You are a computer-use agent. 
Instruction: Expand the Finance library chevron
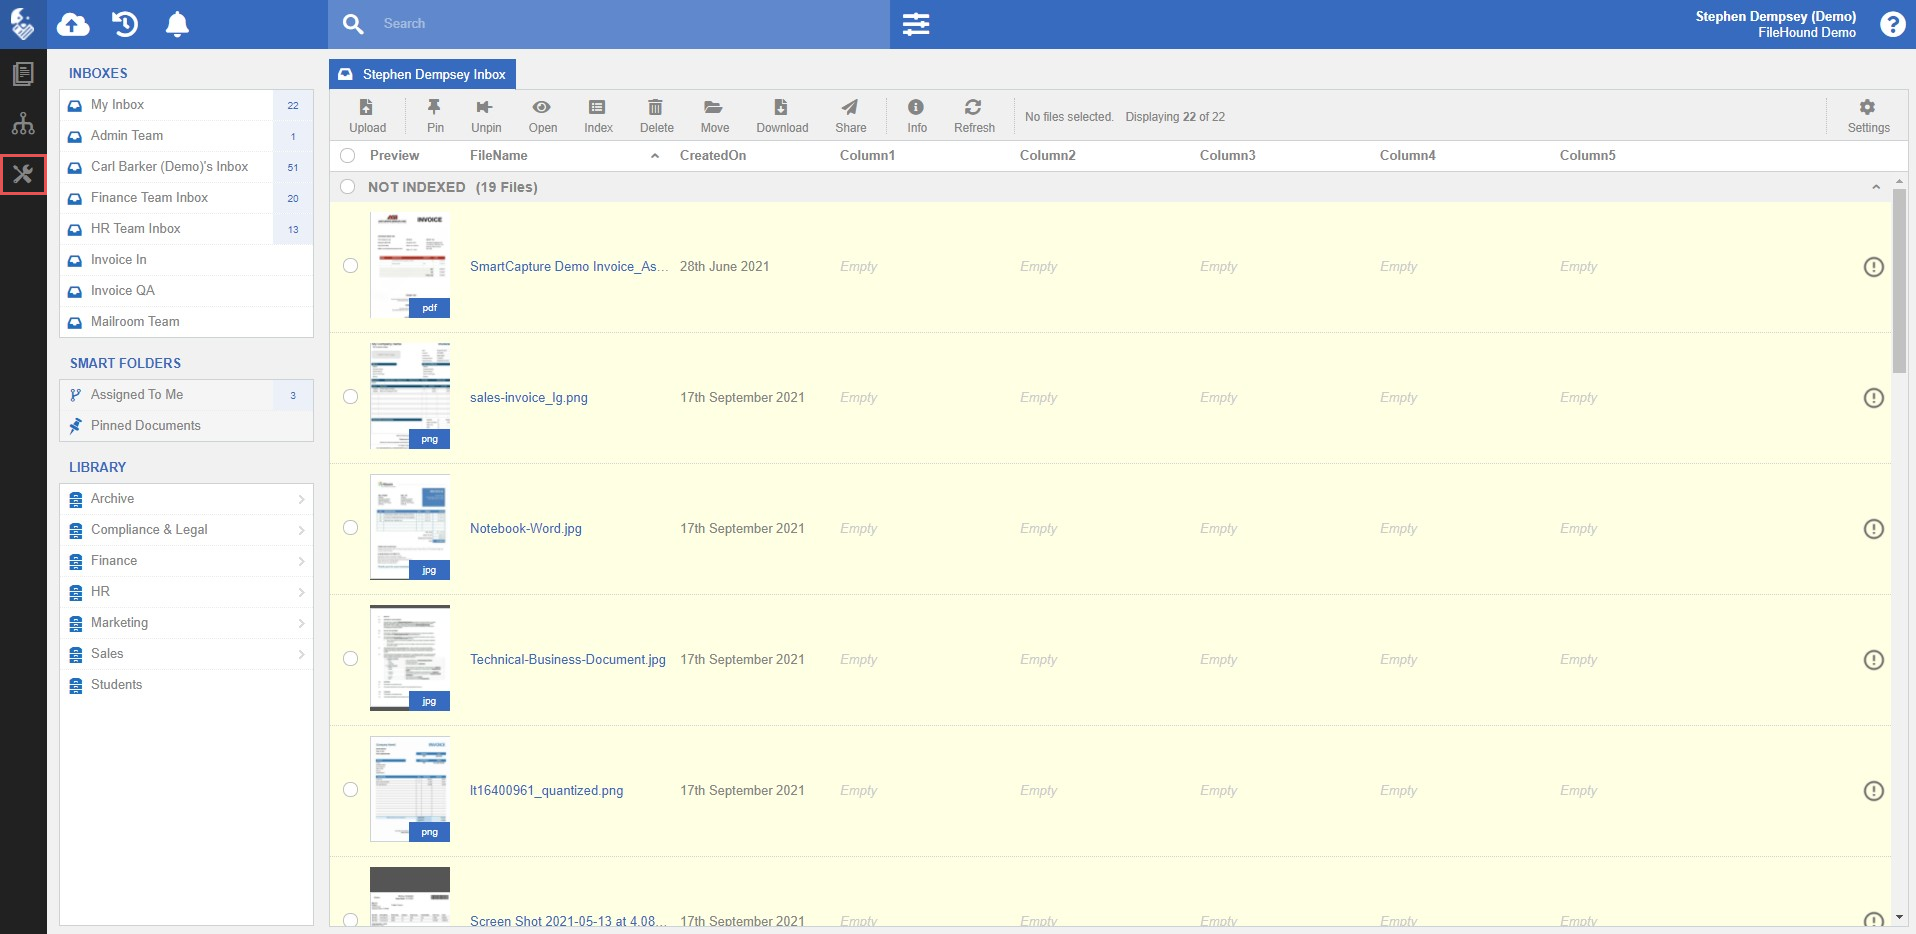[301, 561]
